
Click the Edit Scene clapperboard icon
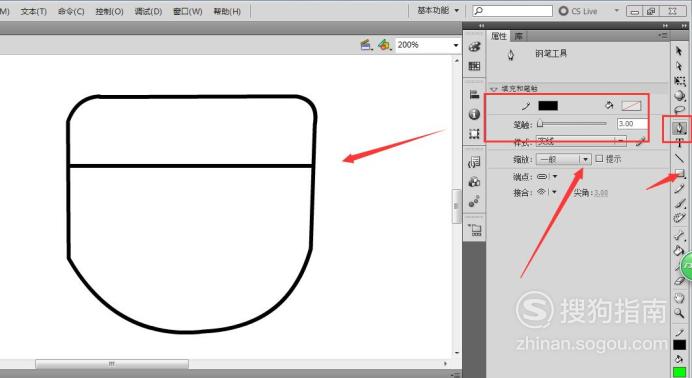click(366, 45)
